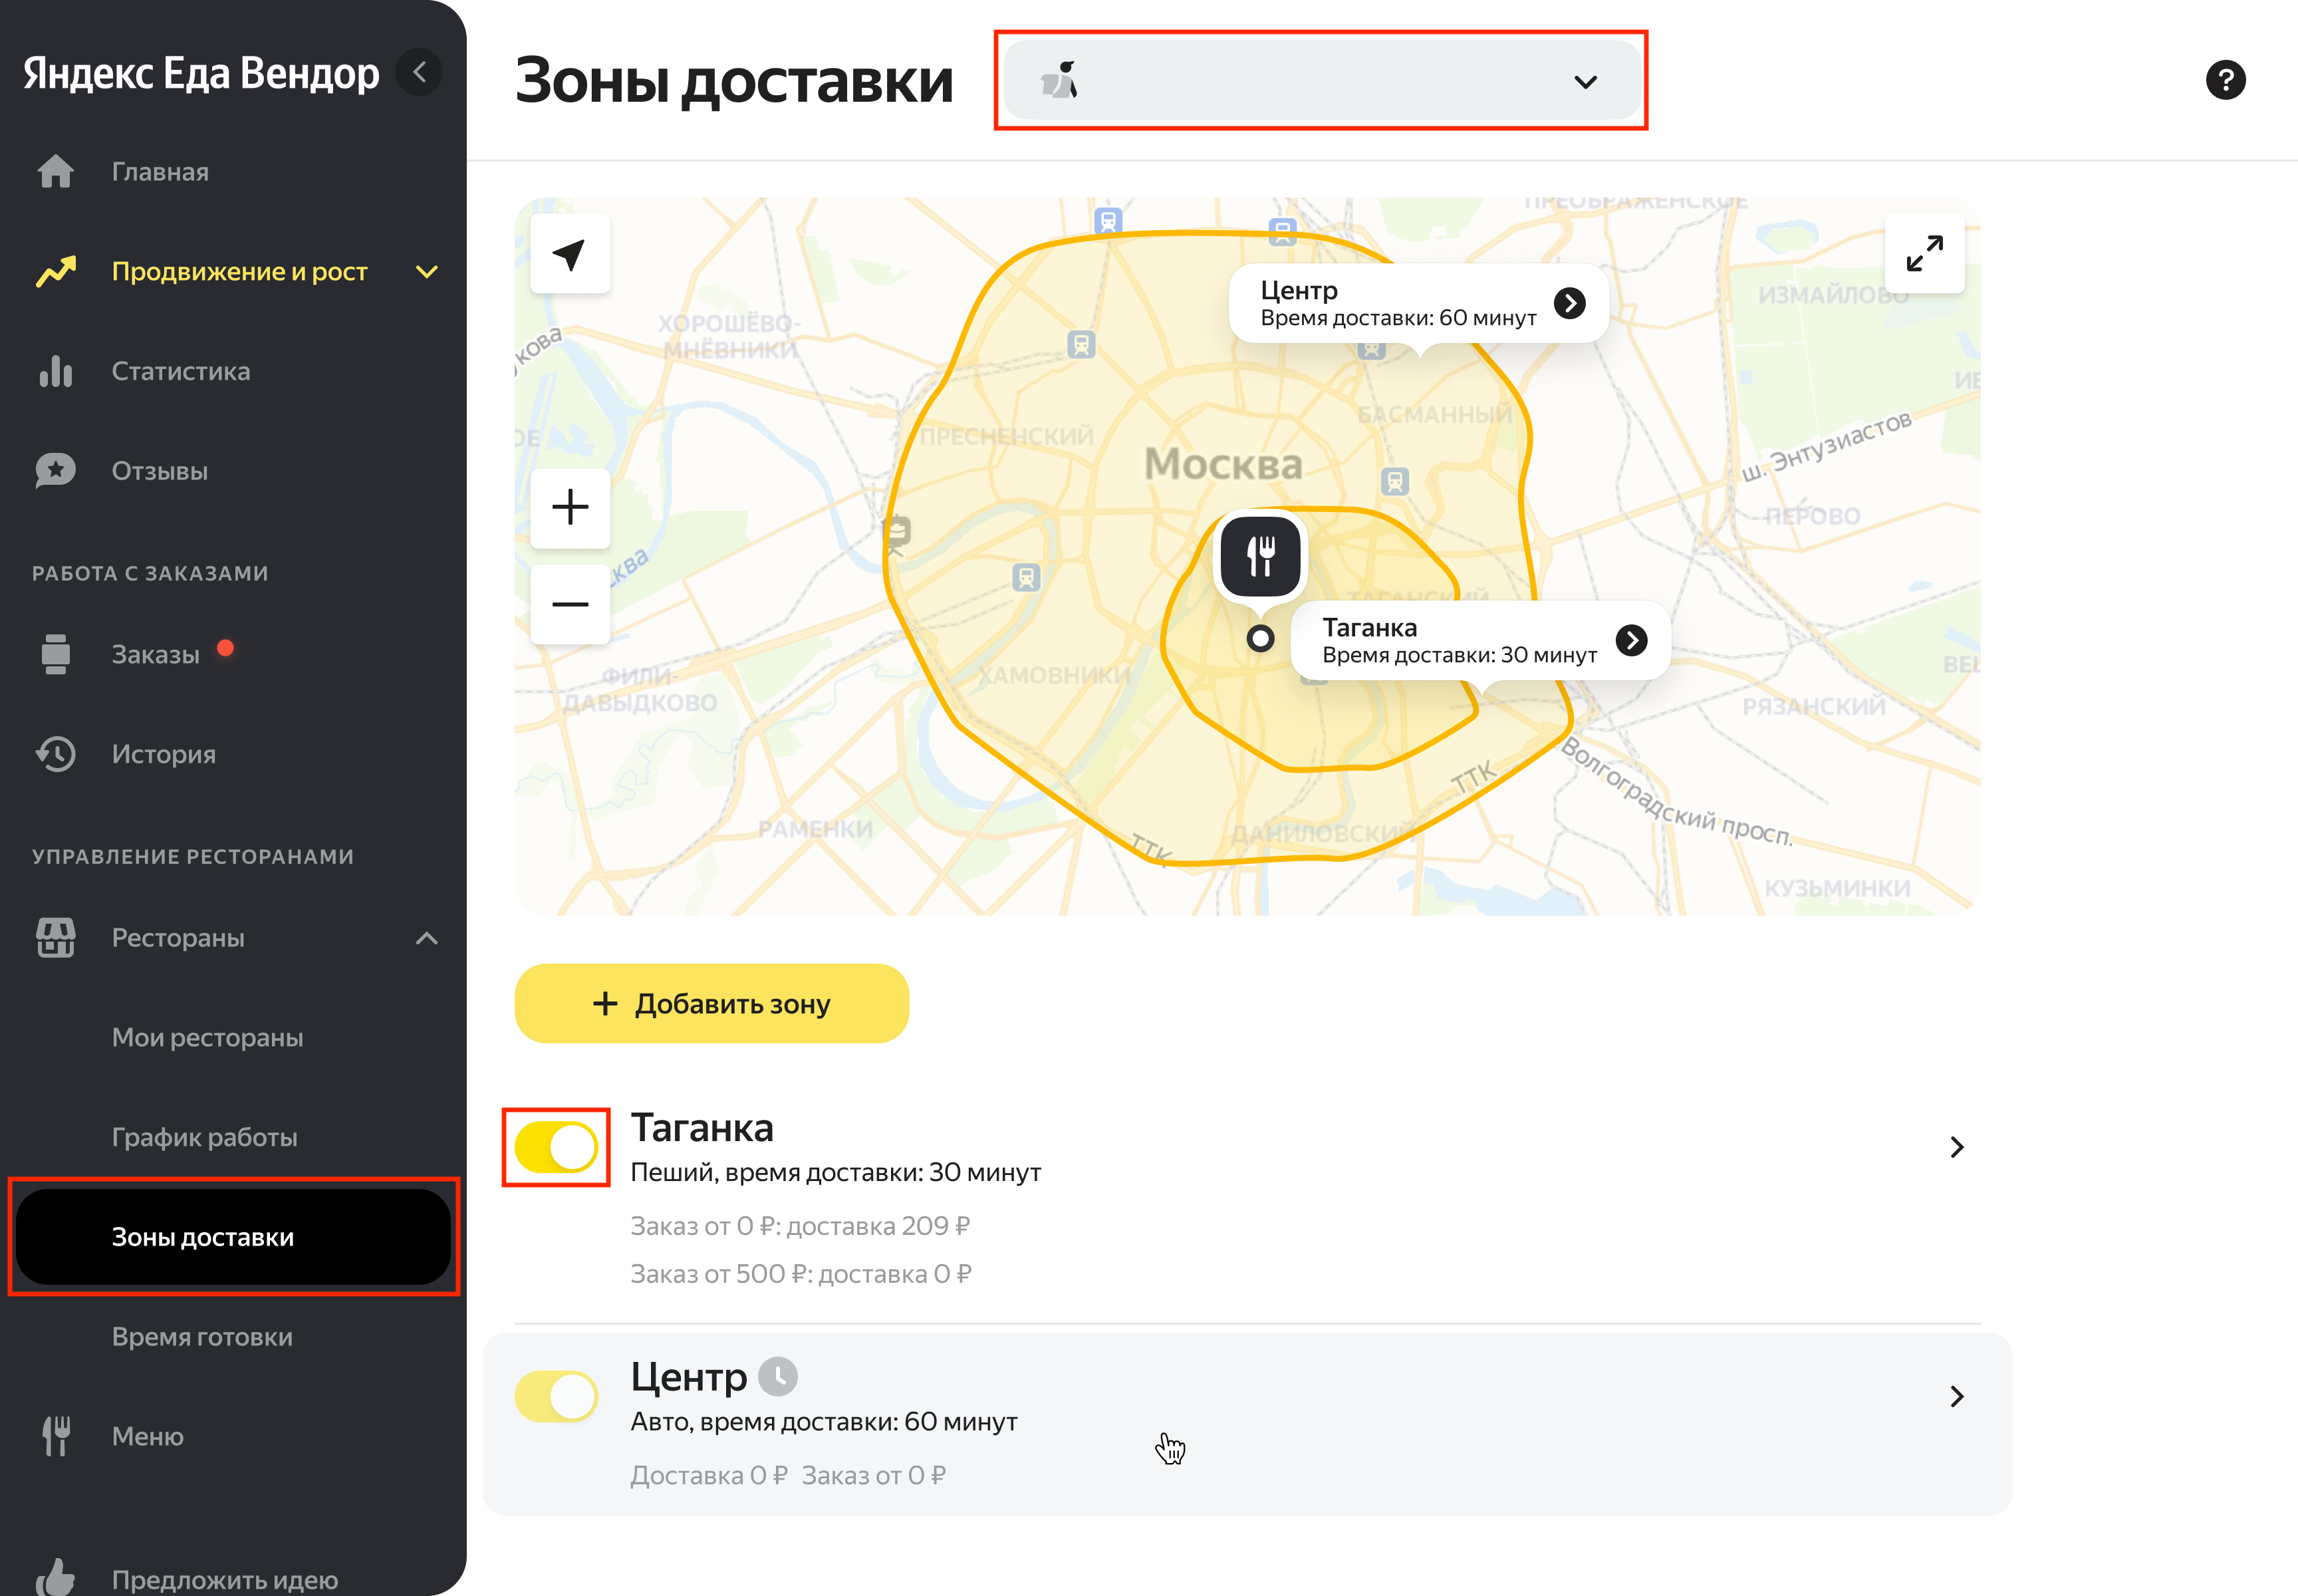Viewport: 2298px width, 1596px height.
Task: Go to Заказы in the sidebar
Action: 155,654
